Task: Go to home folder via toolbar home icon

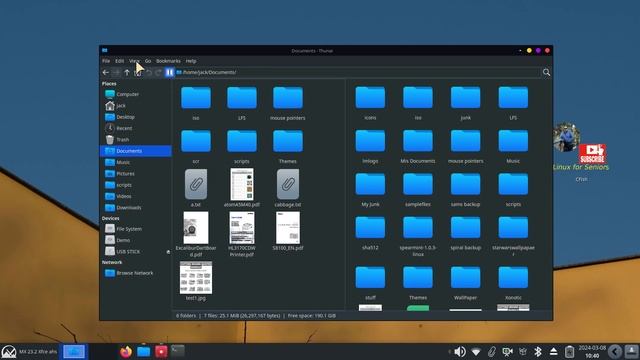Action: click(138, 73)
